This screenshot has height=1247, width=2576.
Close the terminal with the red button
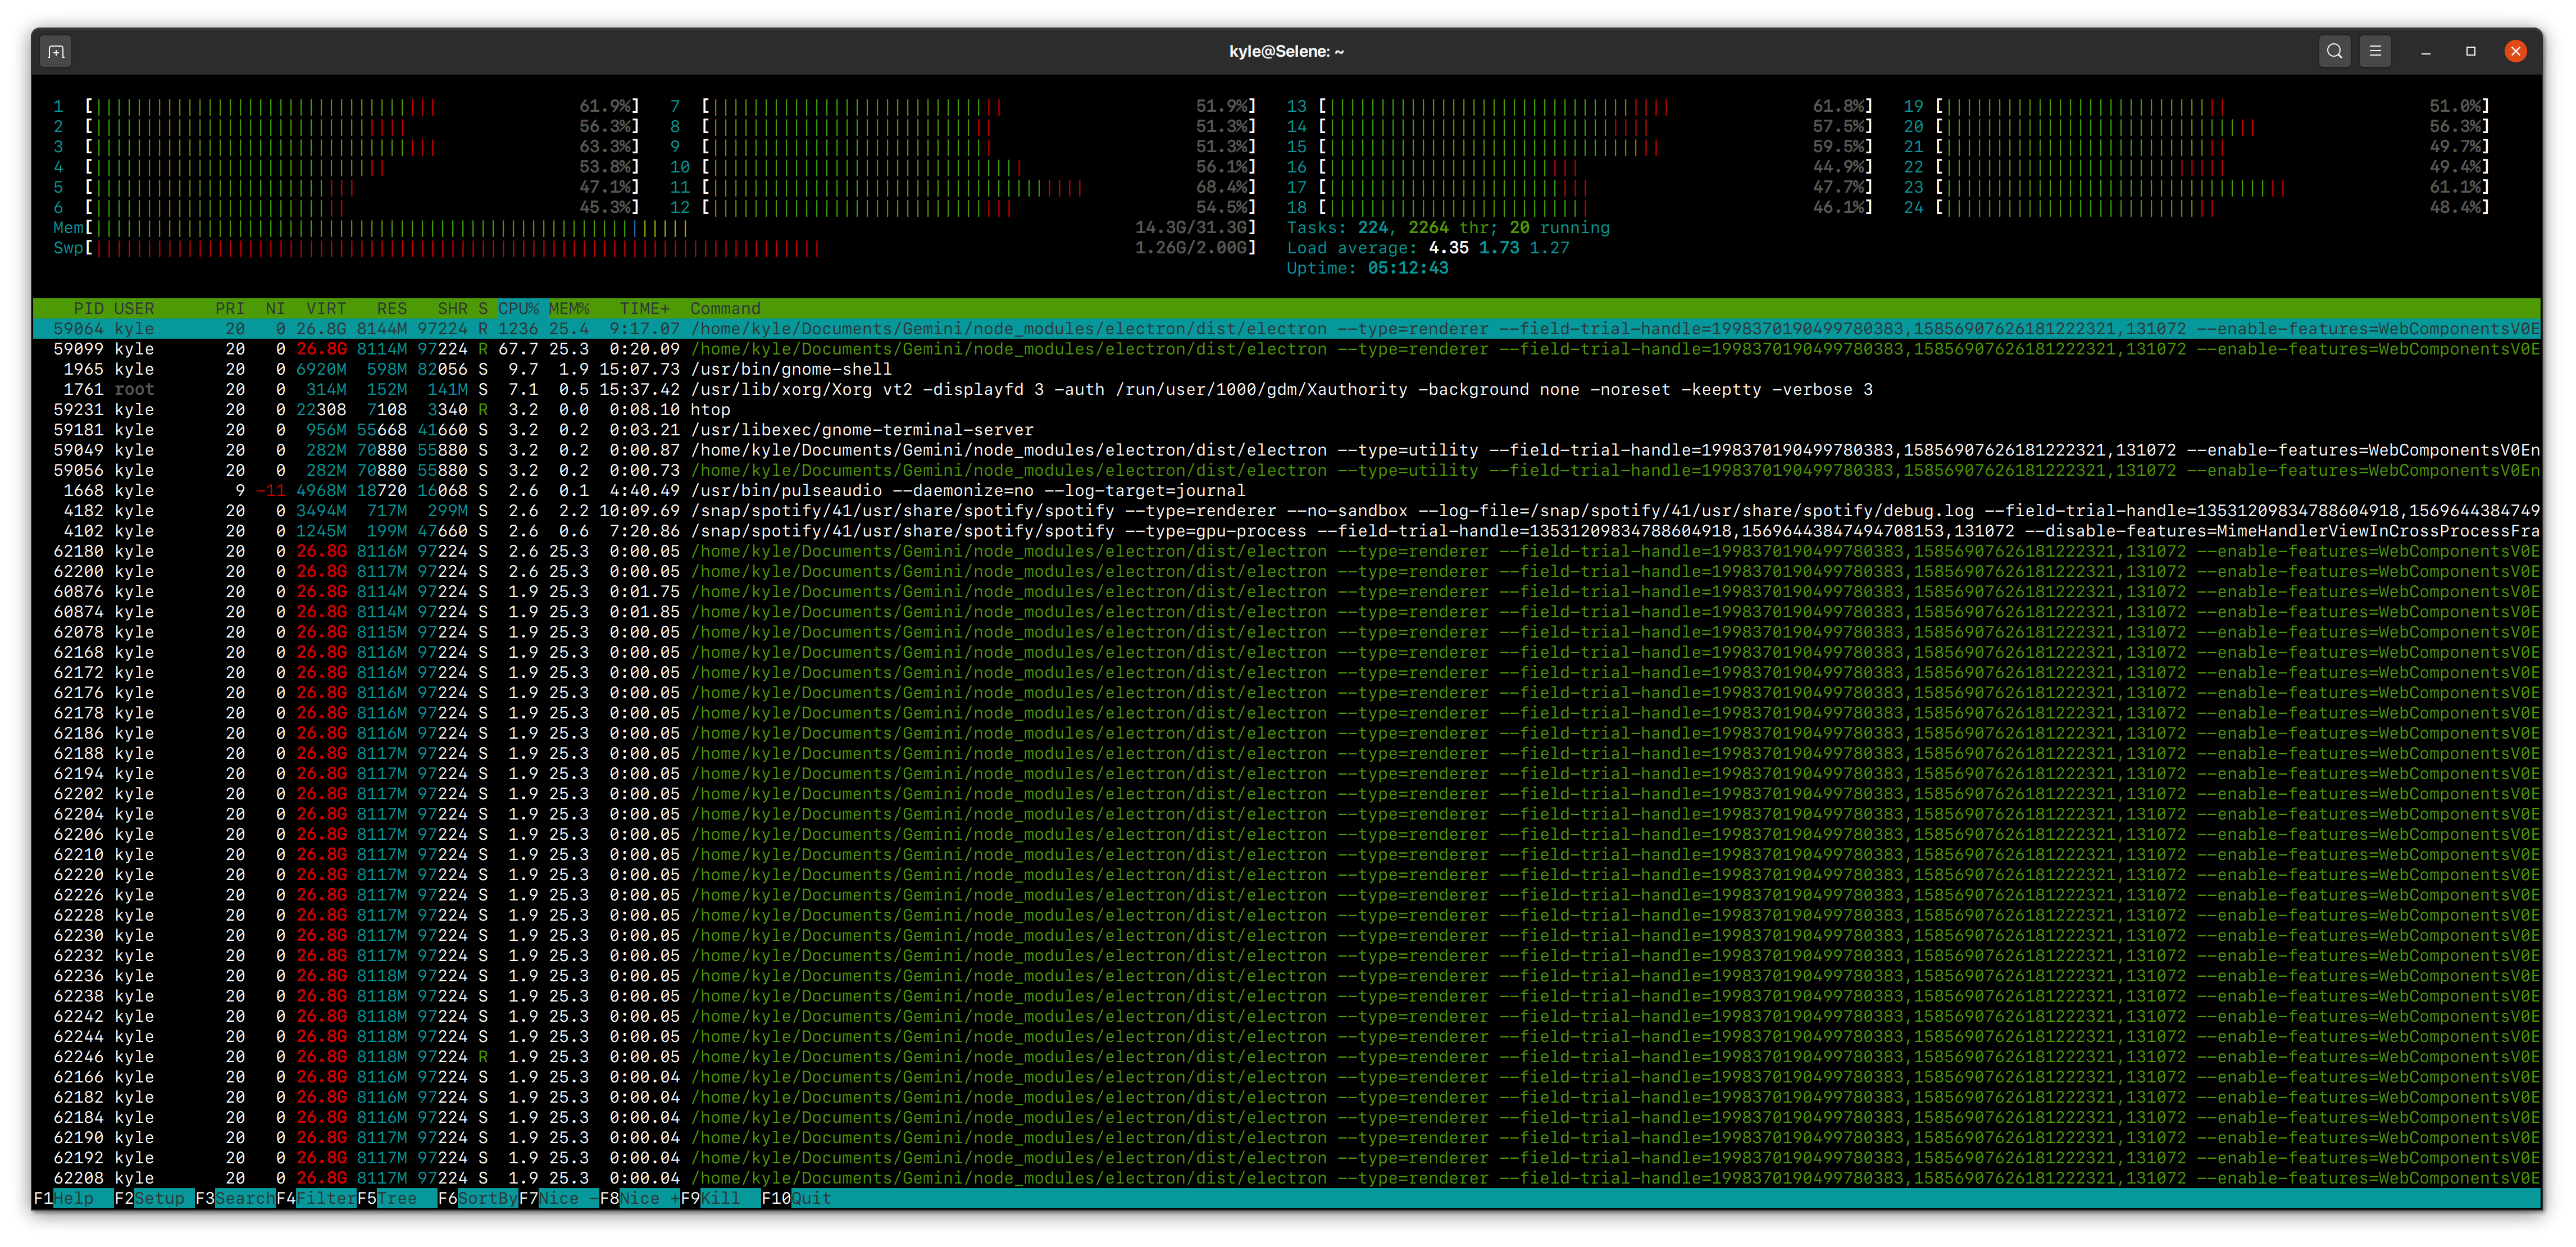pos(2515,51)
